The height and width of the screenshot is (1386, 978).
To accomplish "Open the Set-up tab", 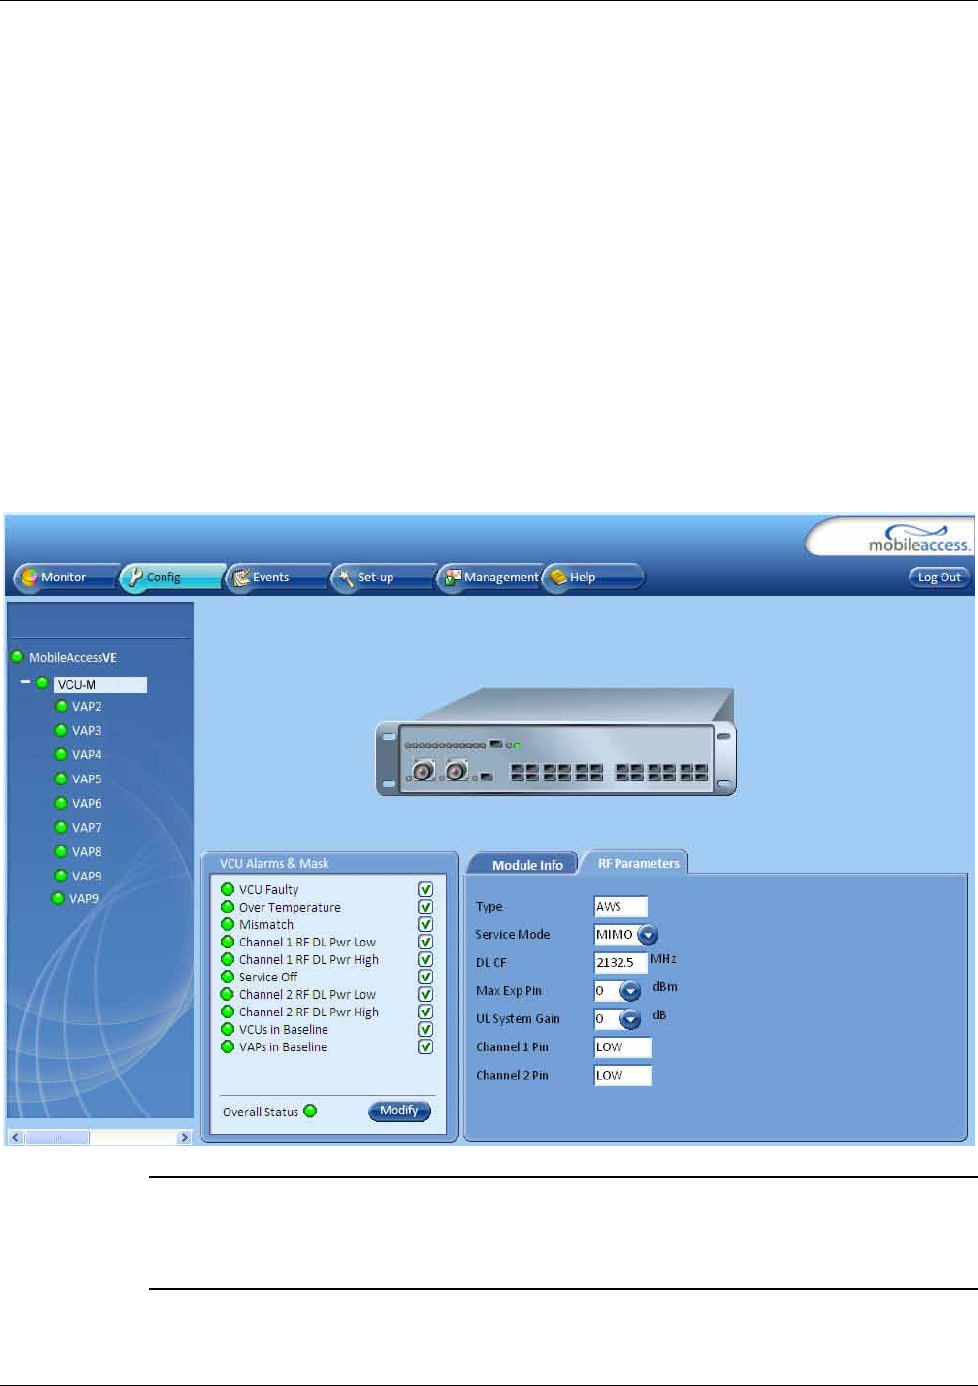I will 384,578.
